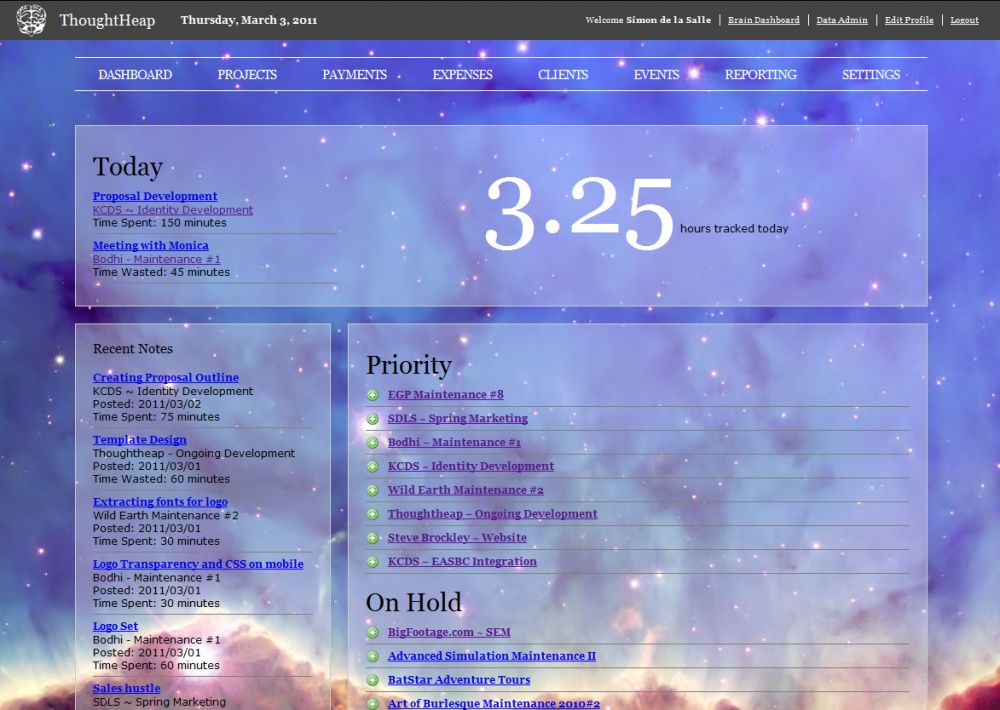The width and height of the screenshot is (1000, 710).
Task: Click green plus beside Steve Brockley ~ Website
Action: 372,538
